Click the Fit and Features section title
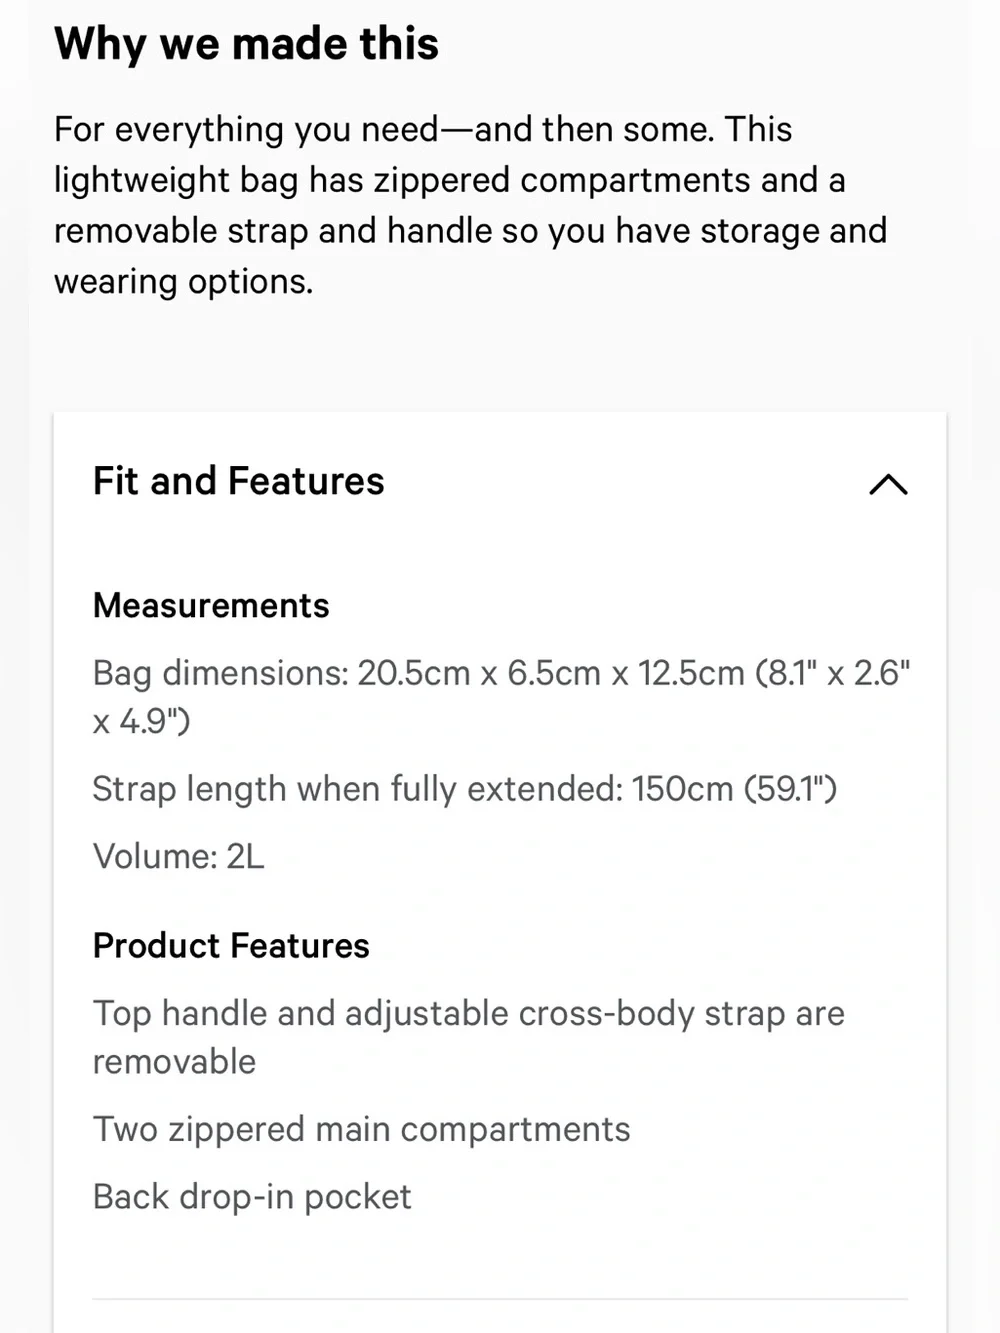This screenshot has width=1000, height=1333. tap(239, 481)
